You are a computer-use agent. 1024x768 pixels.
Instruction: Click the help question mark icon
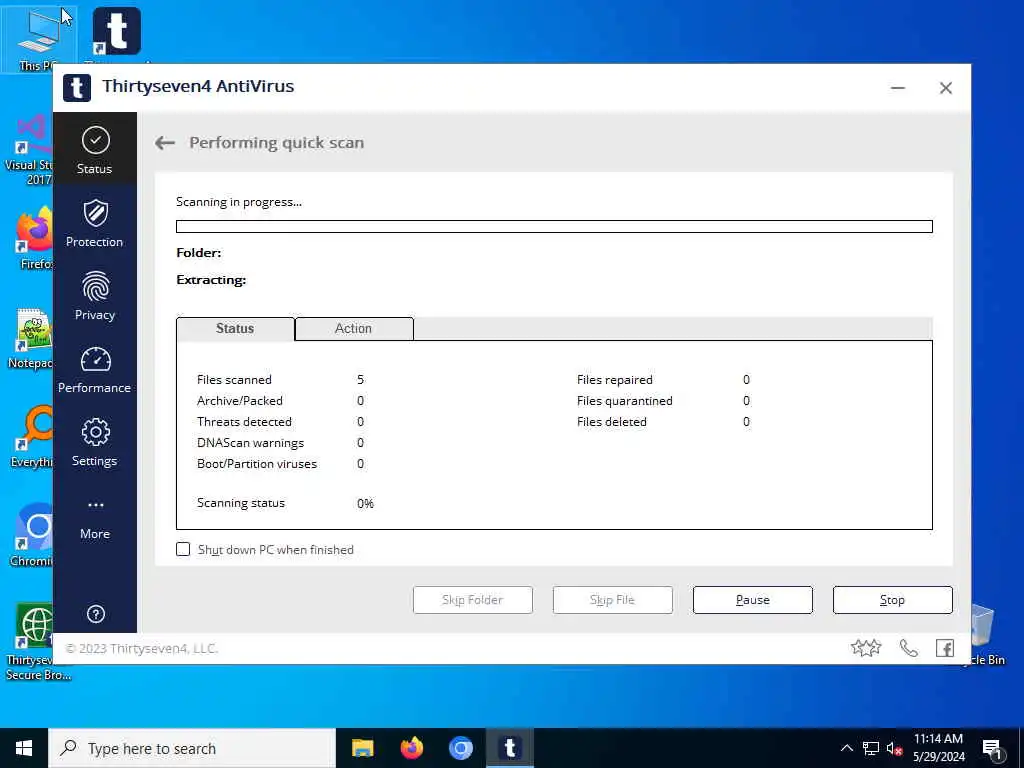click(95, 614)
